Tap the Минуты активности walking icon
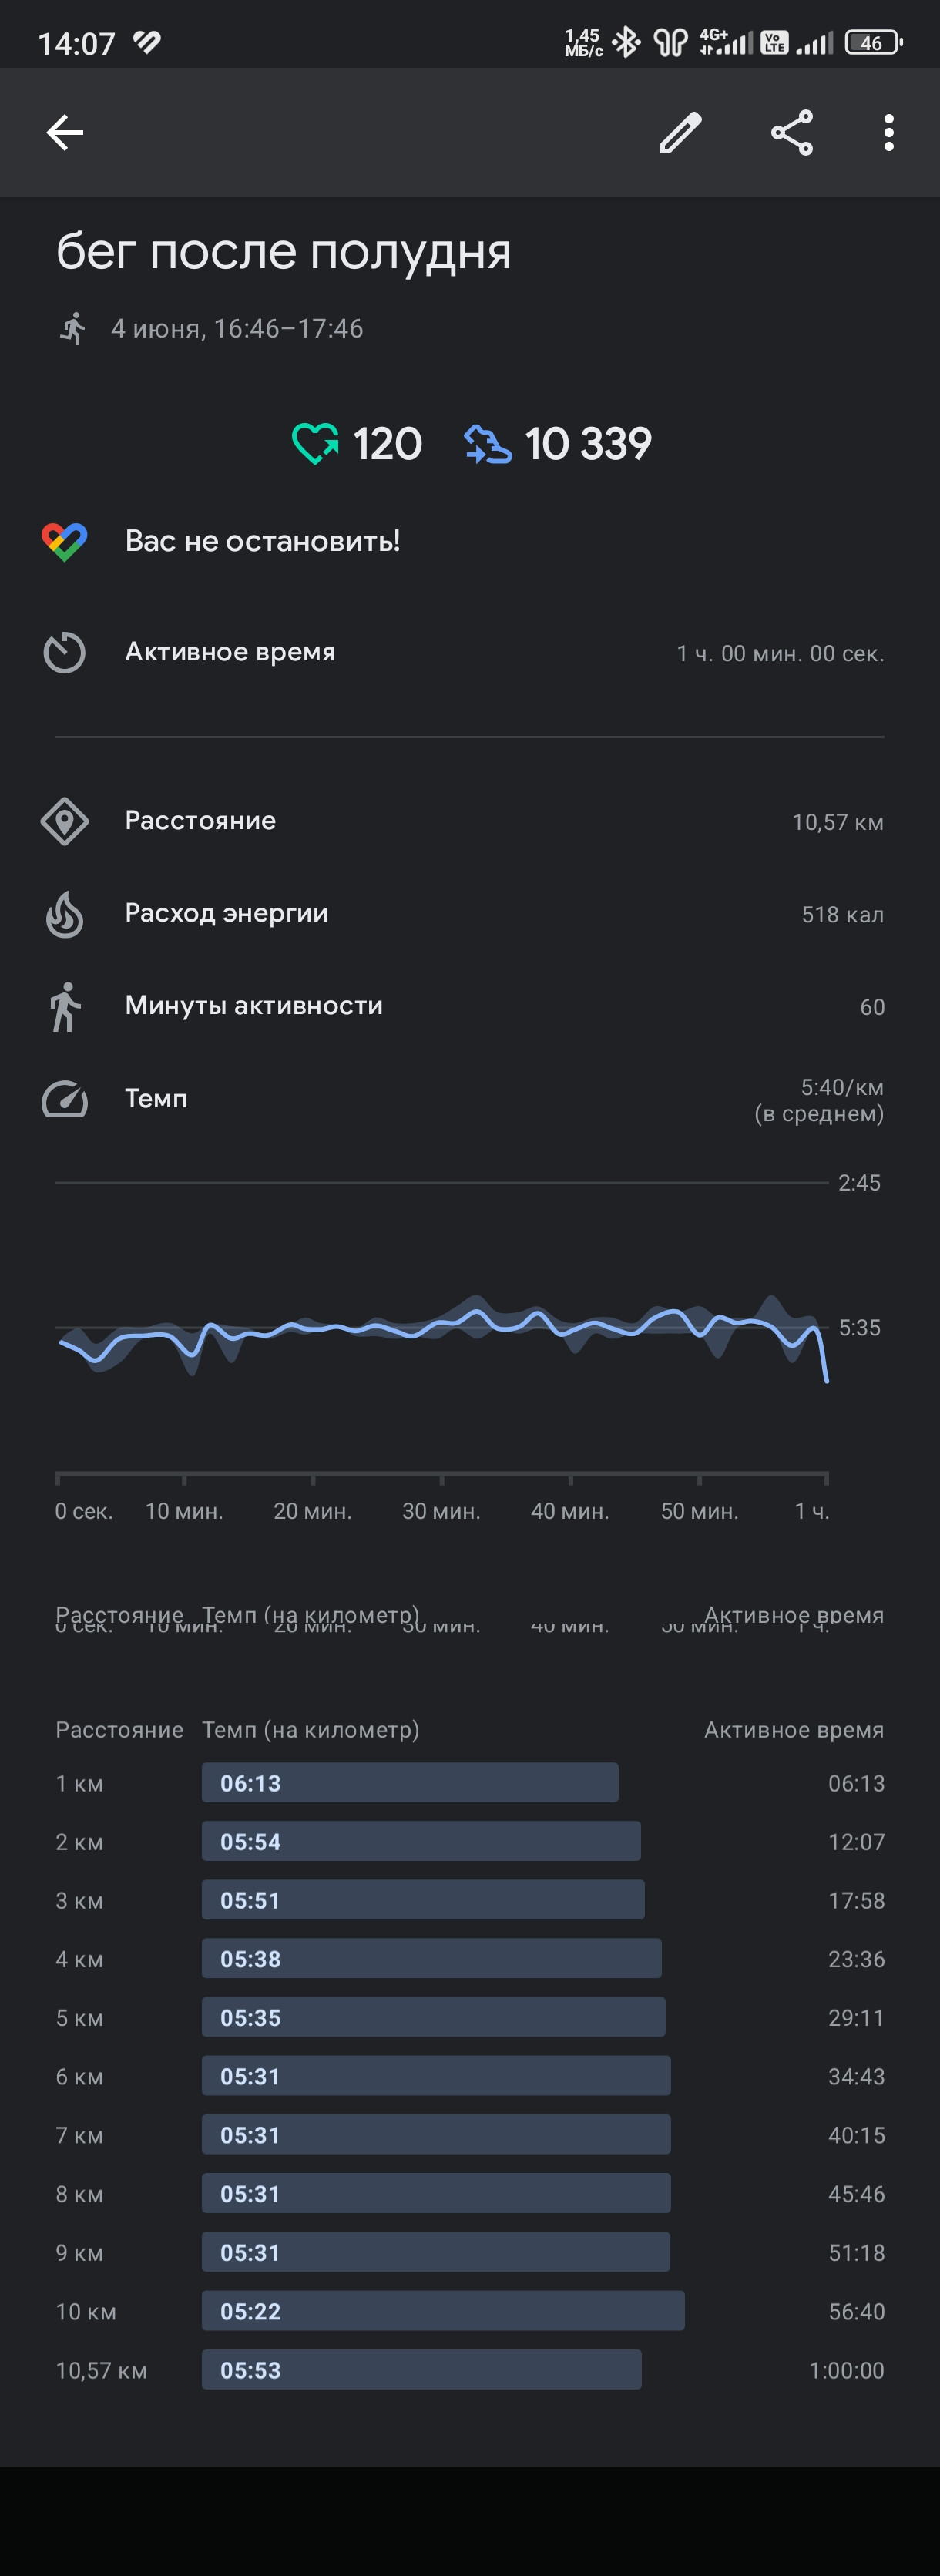The height and width of the screenshot is (2576, 940). 65,1006
